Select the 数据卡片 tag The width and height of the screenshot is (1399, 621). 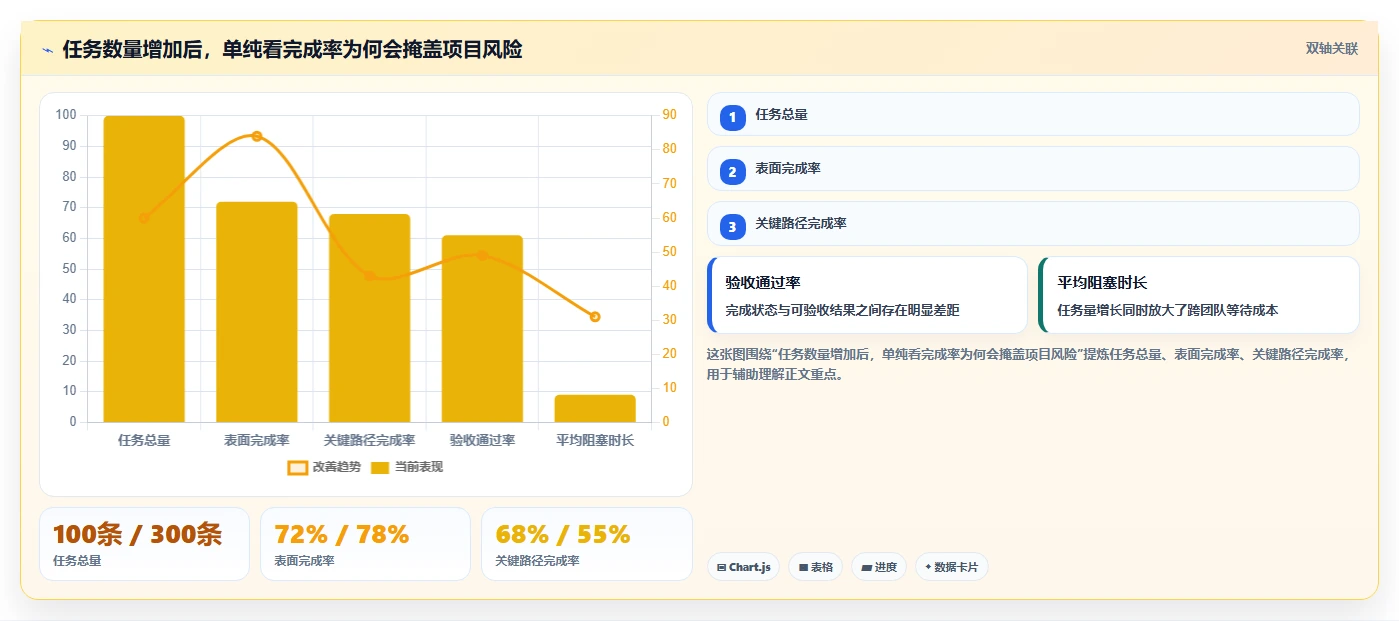952,567
